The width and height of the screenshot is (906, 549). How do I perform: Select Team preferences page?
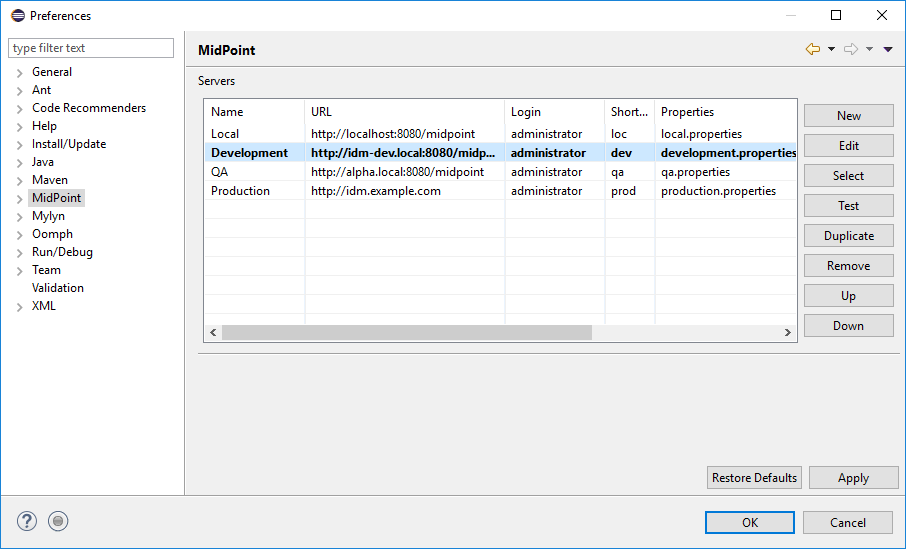(x=46, y=269)
